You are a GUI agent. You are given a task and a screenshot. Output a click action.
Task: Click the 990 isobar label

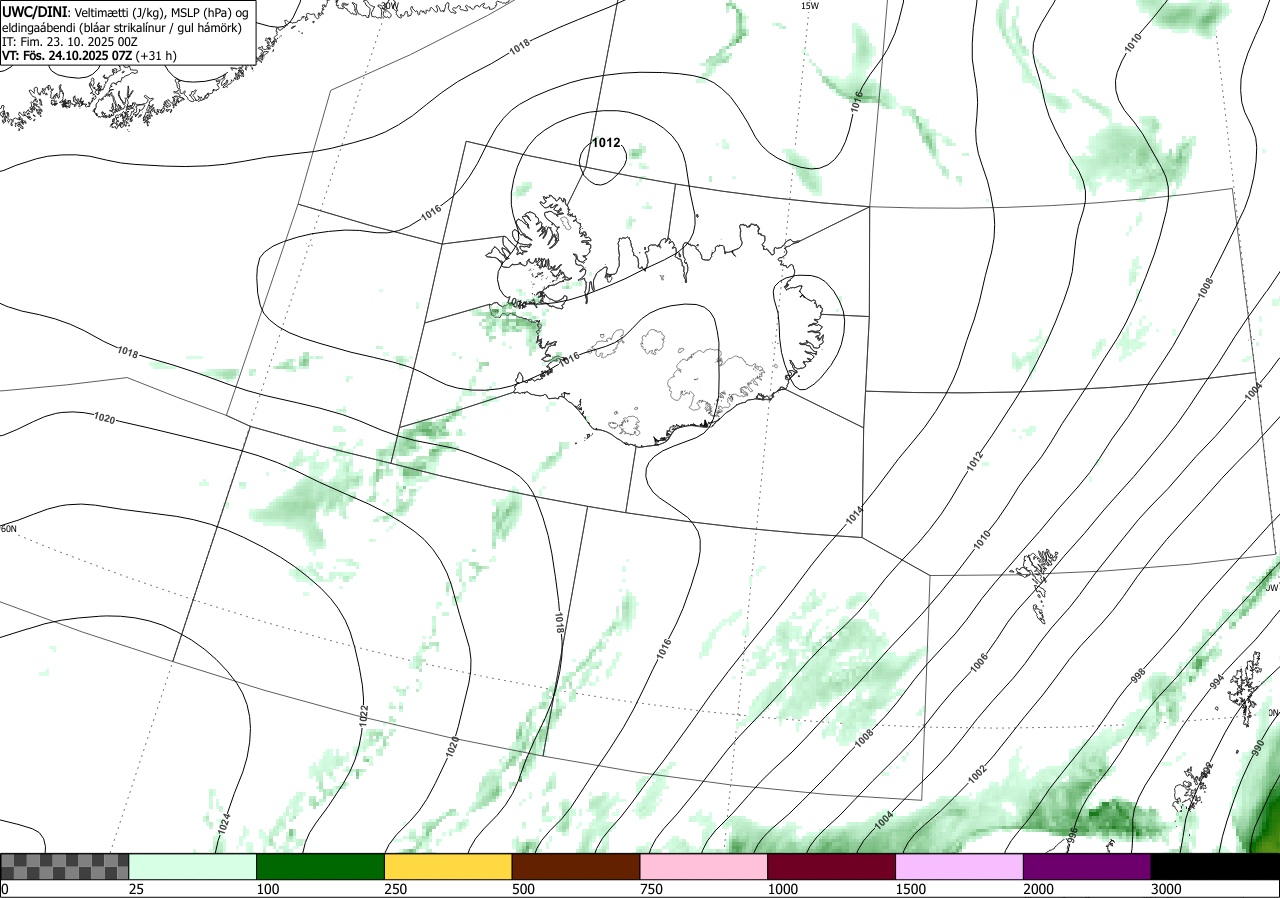click(x=1257, y=748)
